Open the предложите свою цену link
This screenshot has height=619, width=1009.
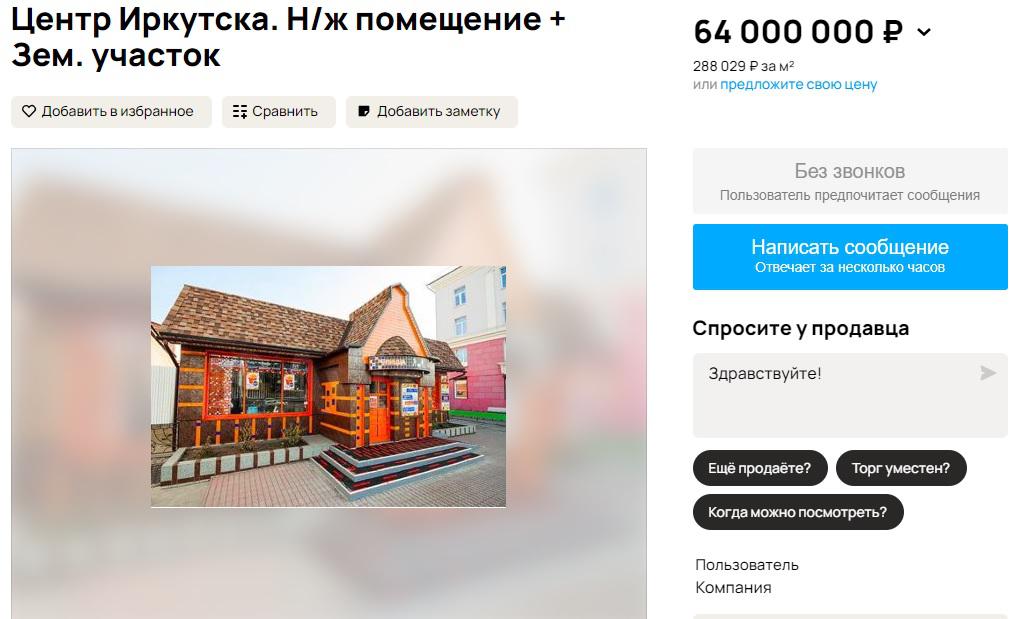[x=799, y=84]
